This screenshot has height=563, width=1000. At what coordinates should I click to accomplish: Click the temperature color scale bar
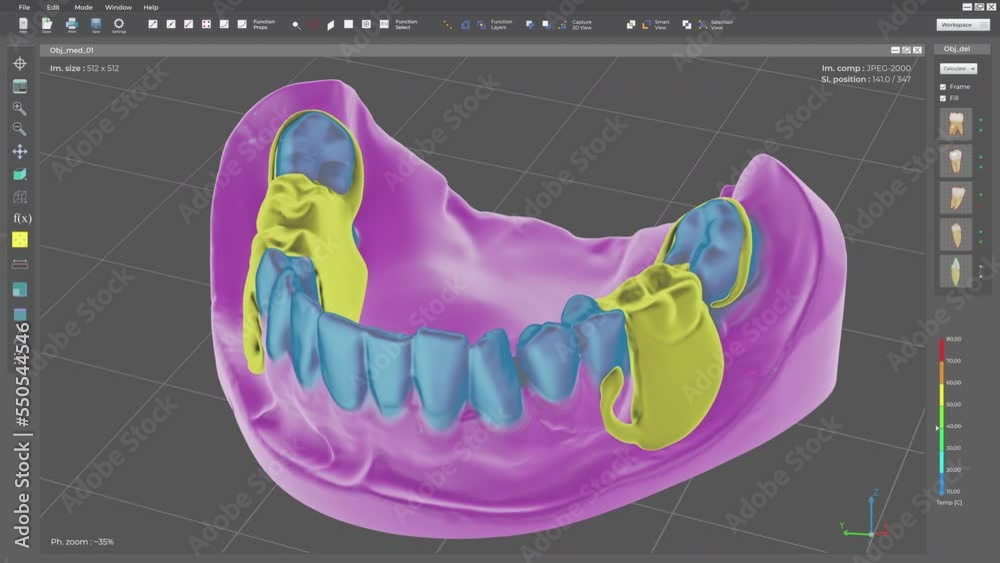(941, 417)
